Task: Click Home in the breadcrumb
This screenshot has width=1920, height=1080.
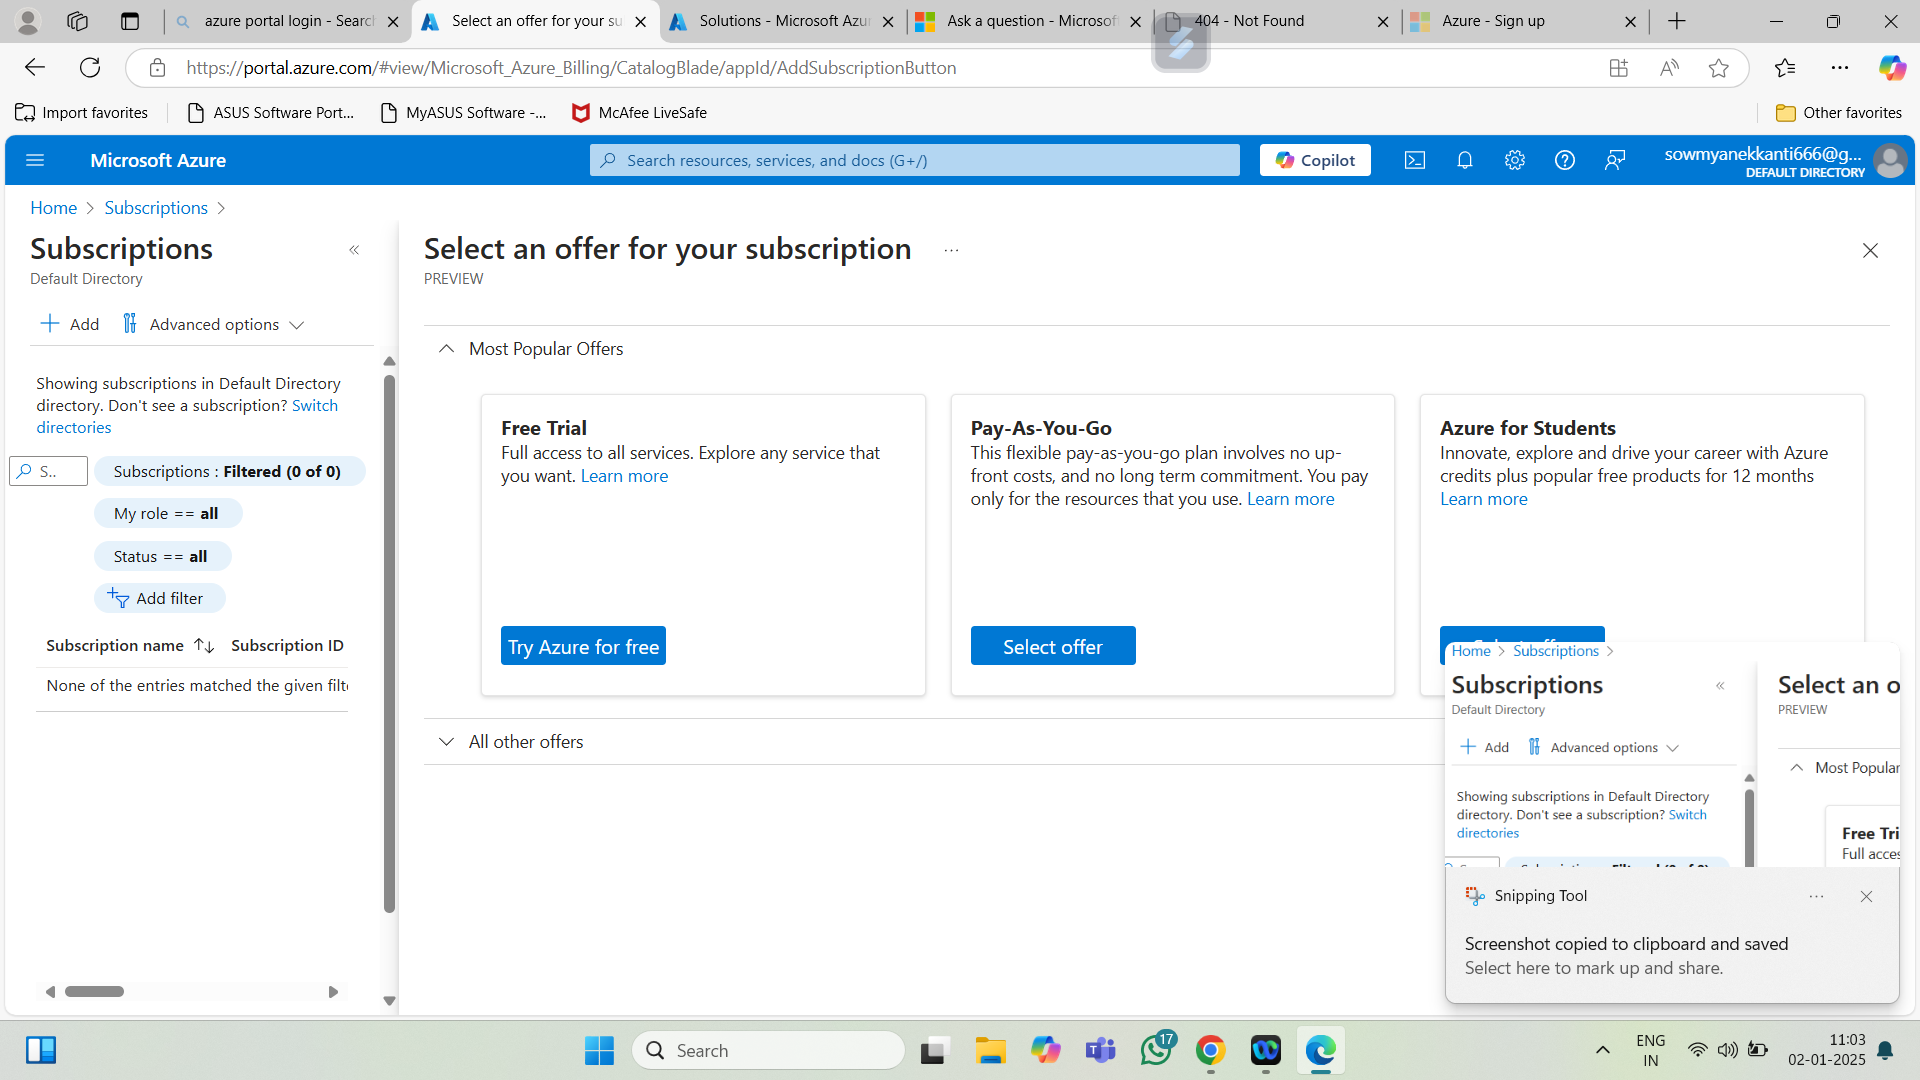Action: click(53, 208)
